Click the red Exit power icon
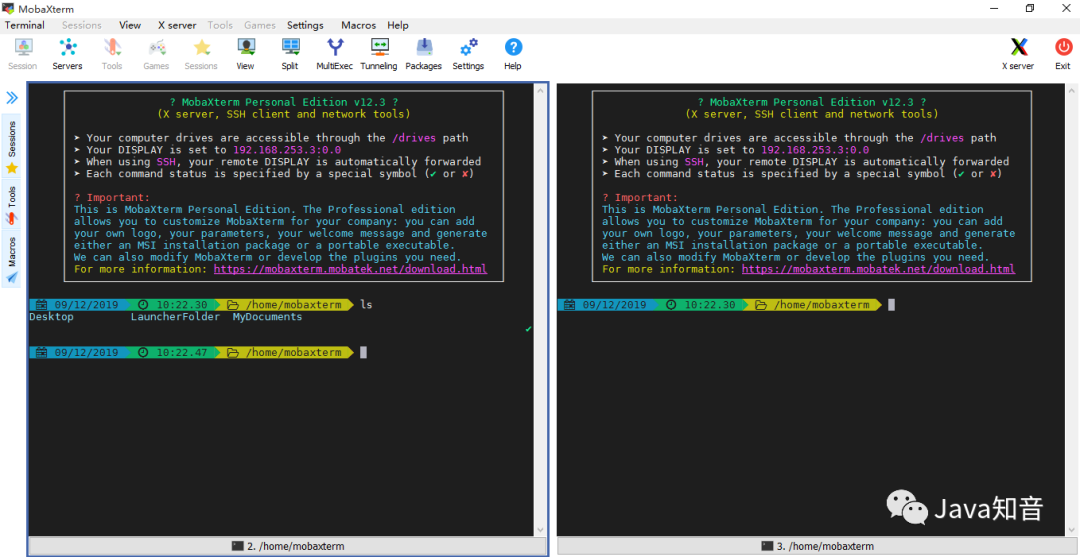This screenshot has width=1080, height=557. (1063, 54)
